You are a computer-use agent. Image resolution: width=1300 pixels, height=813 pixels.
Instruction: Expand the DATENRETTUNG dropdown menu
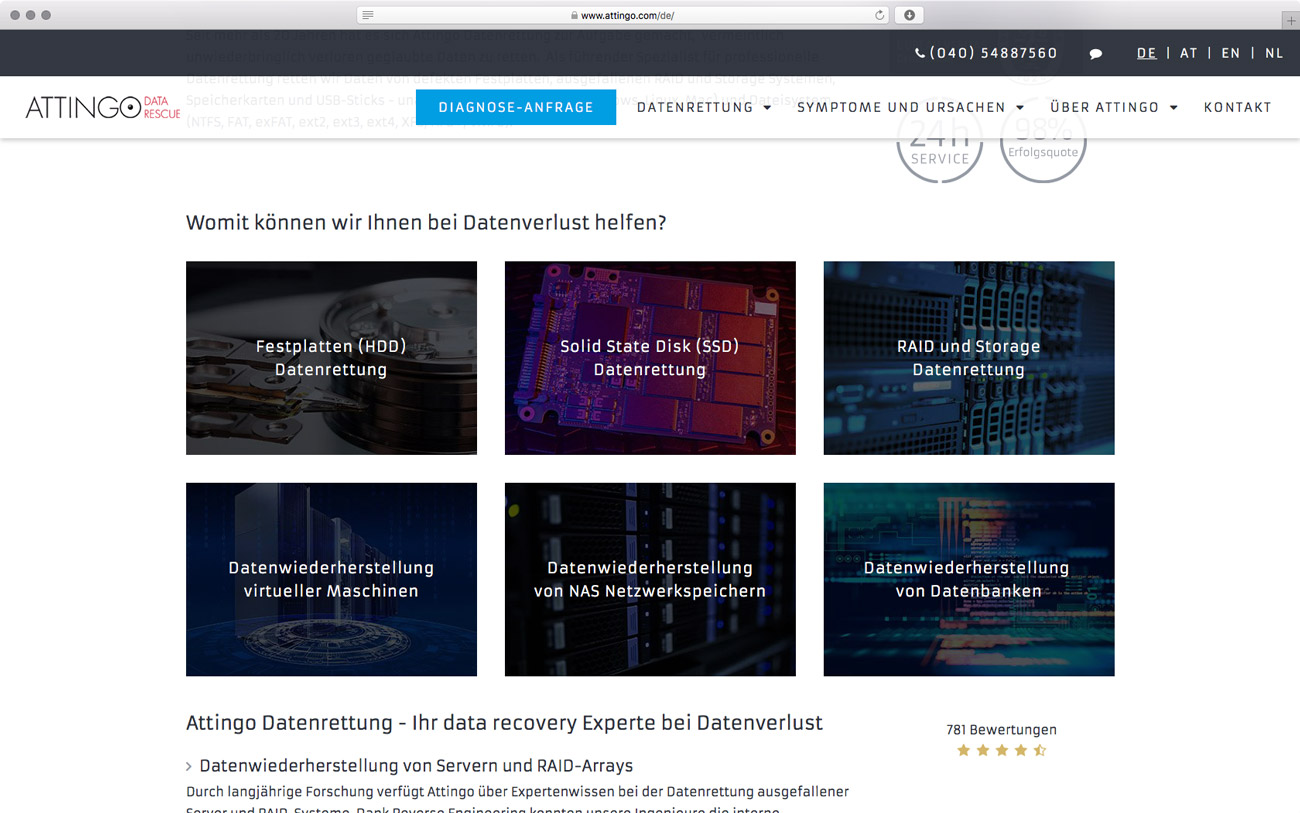pos(704,107)
